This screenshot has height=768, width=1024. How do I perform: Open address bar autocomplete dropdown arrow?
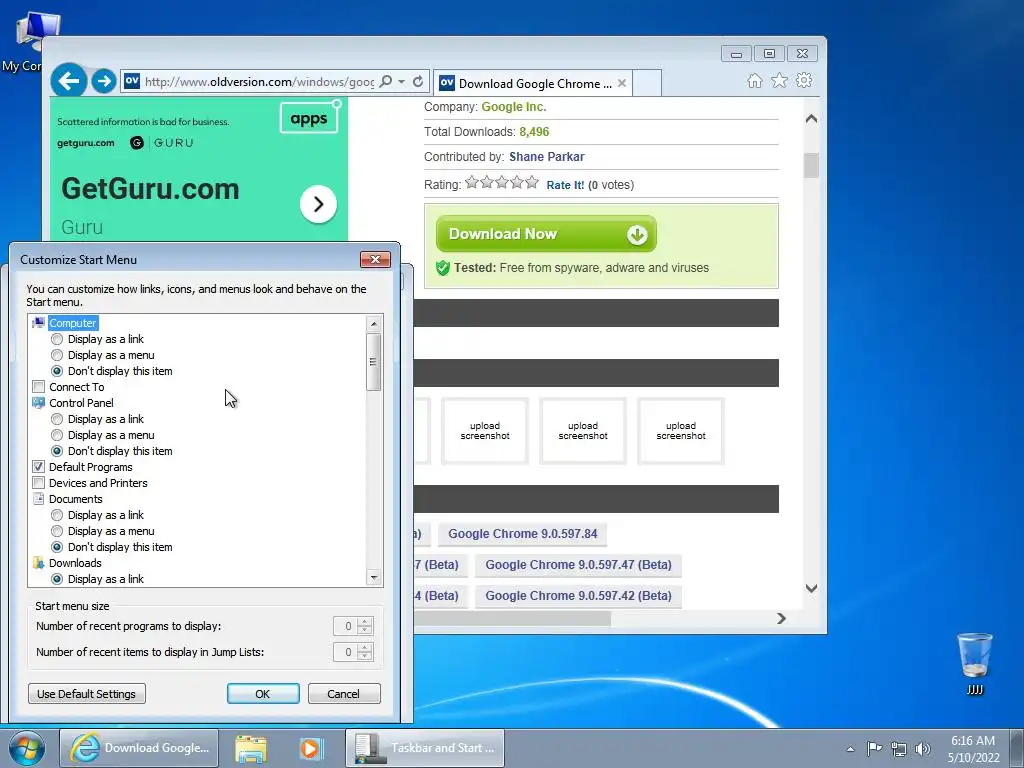pos(402,81)
